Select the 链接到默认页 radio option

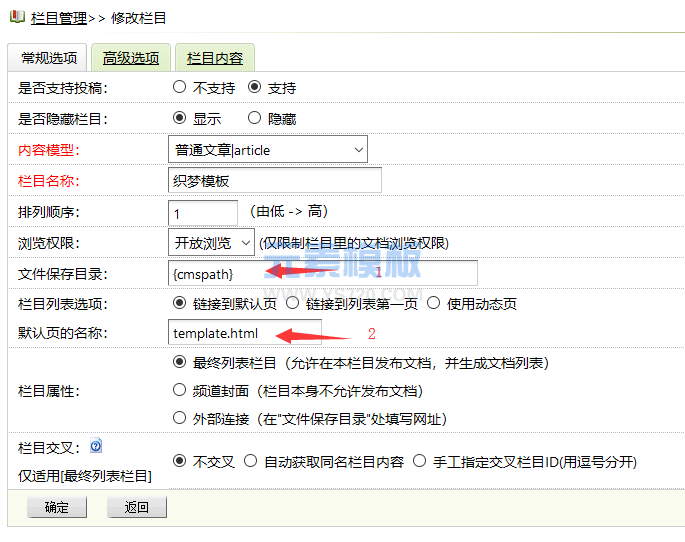pos(179,303)
